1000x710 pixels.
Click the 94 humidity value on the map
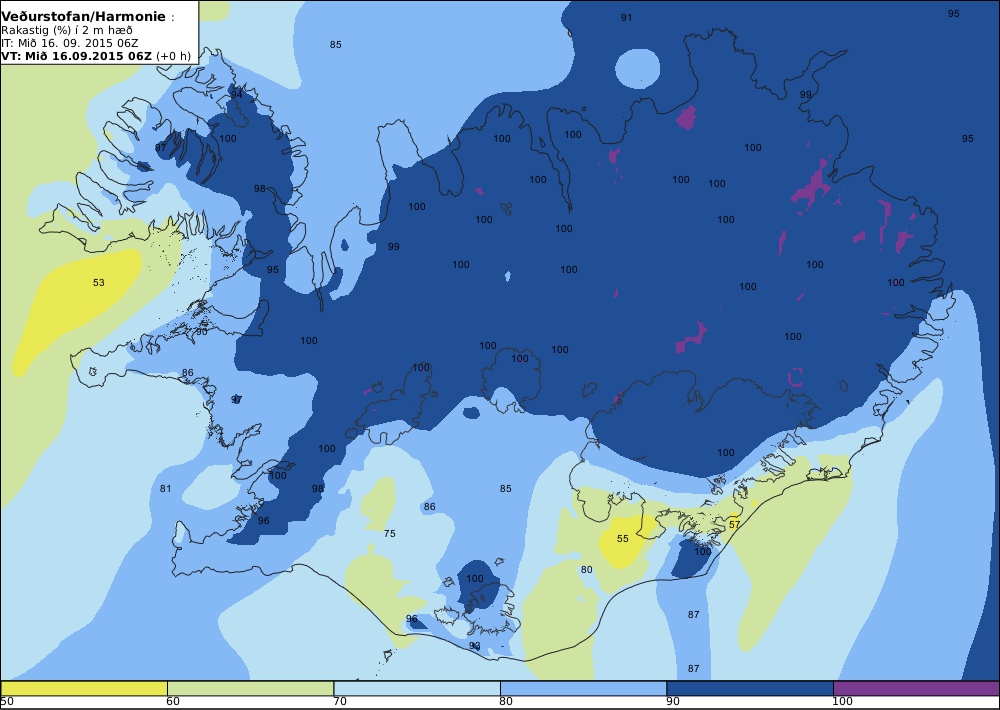point(237,94)
